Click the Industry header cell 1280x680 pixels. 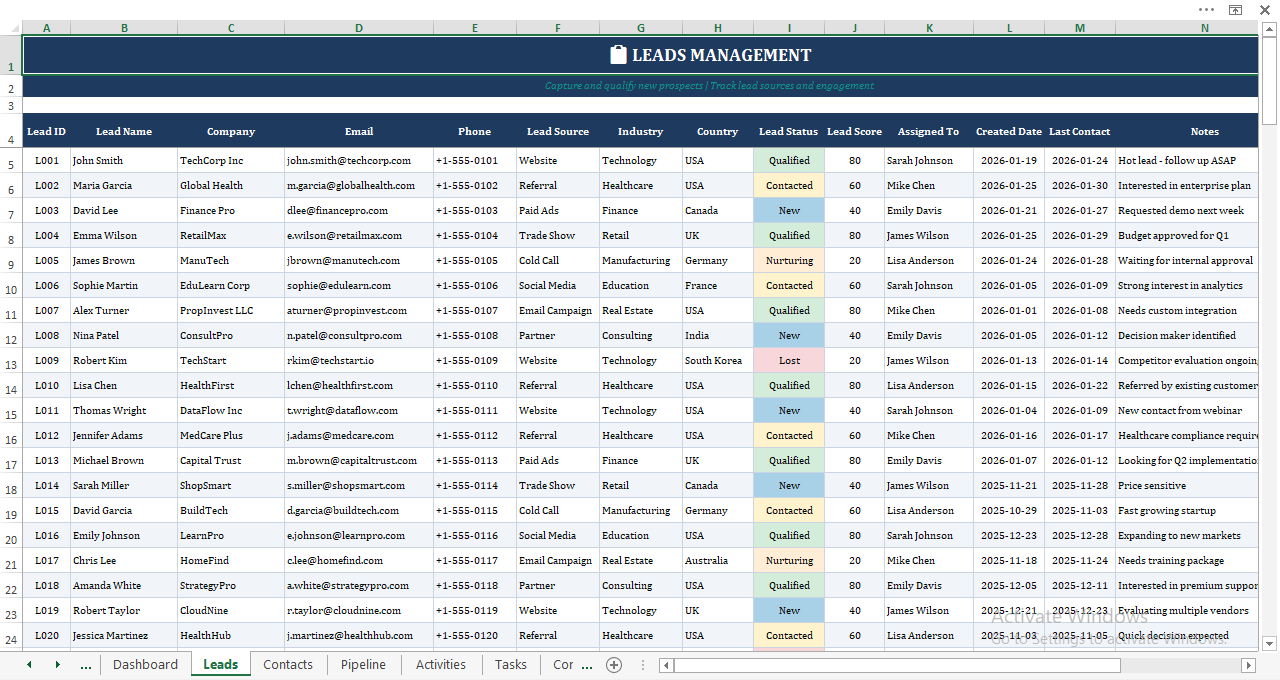pyautogui.click(x=640, y=131)
